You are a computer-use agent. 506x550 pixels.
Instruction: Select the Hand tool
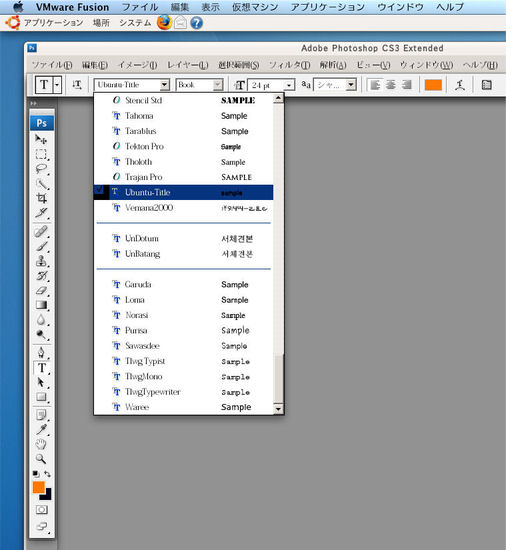click(41, 444)
